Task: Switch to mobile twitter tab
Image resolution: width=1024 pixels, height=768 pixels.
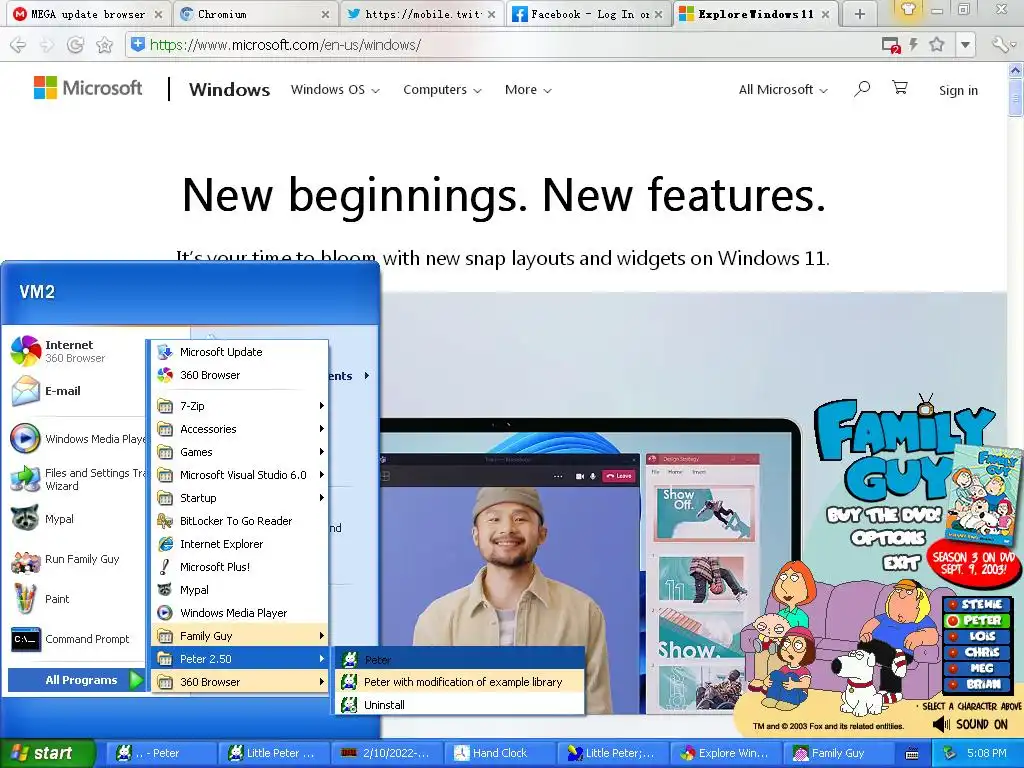Action: click(x=422, y=14)
